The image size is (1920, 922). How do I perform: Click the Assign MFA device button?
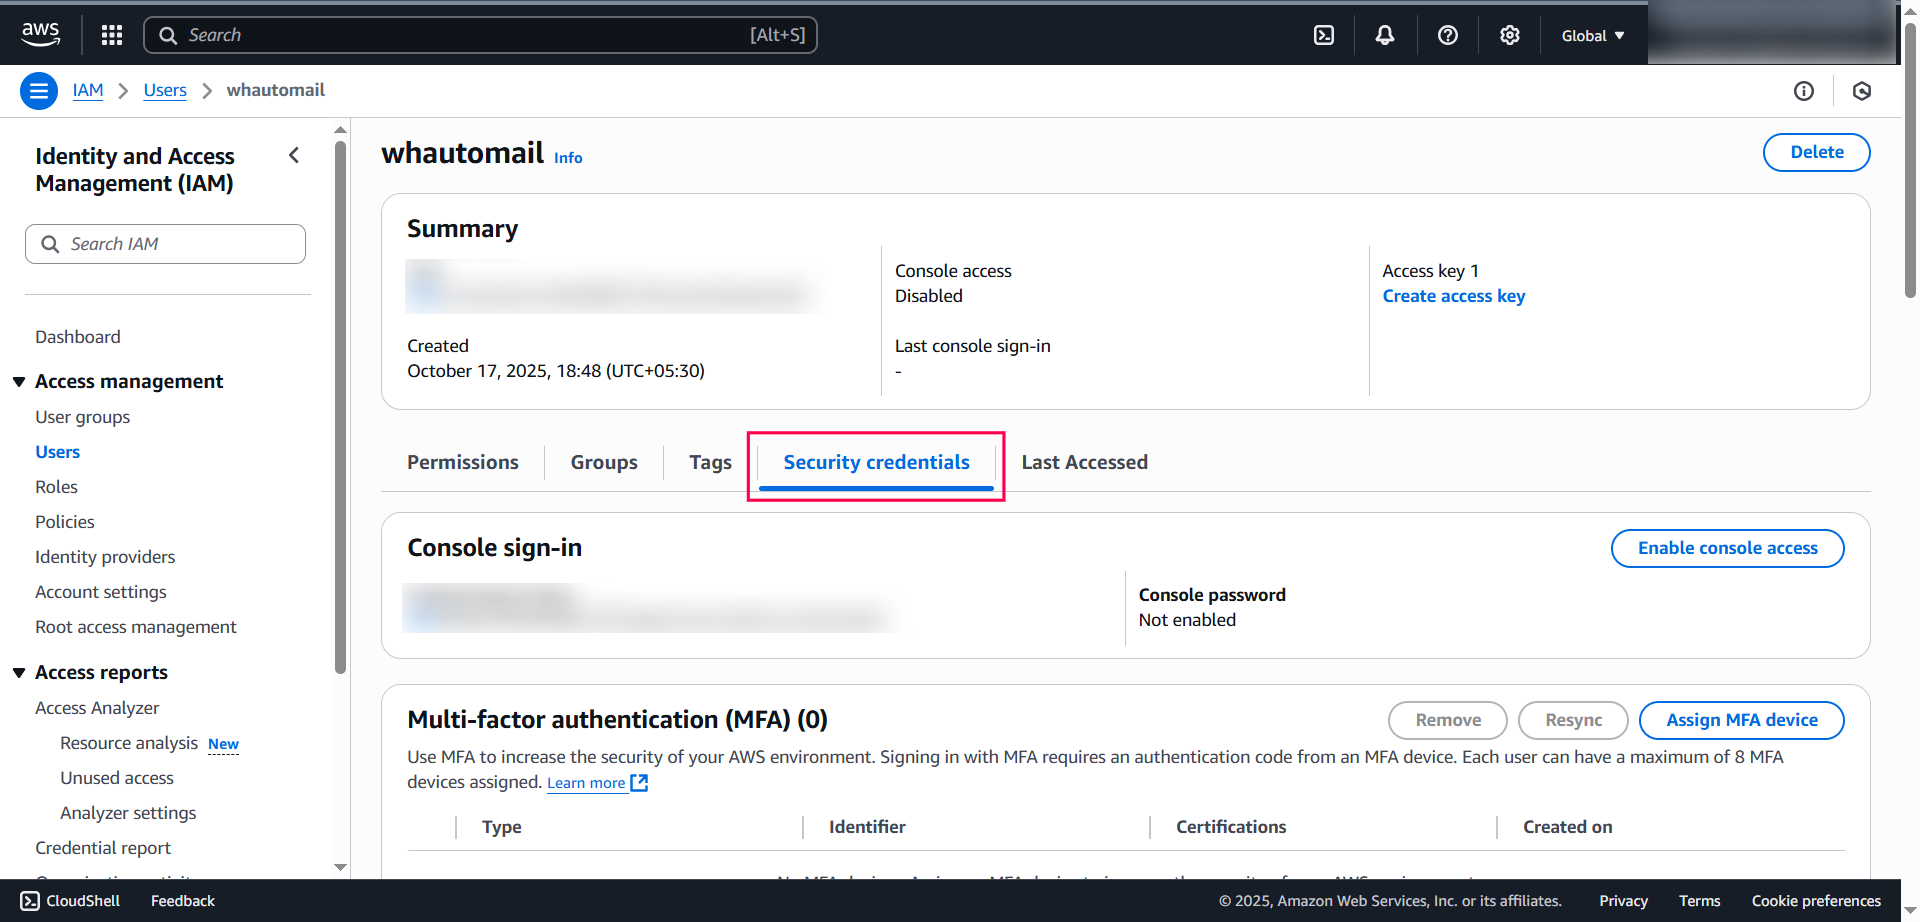[x=1741, y=720]
